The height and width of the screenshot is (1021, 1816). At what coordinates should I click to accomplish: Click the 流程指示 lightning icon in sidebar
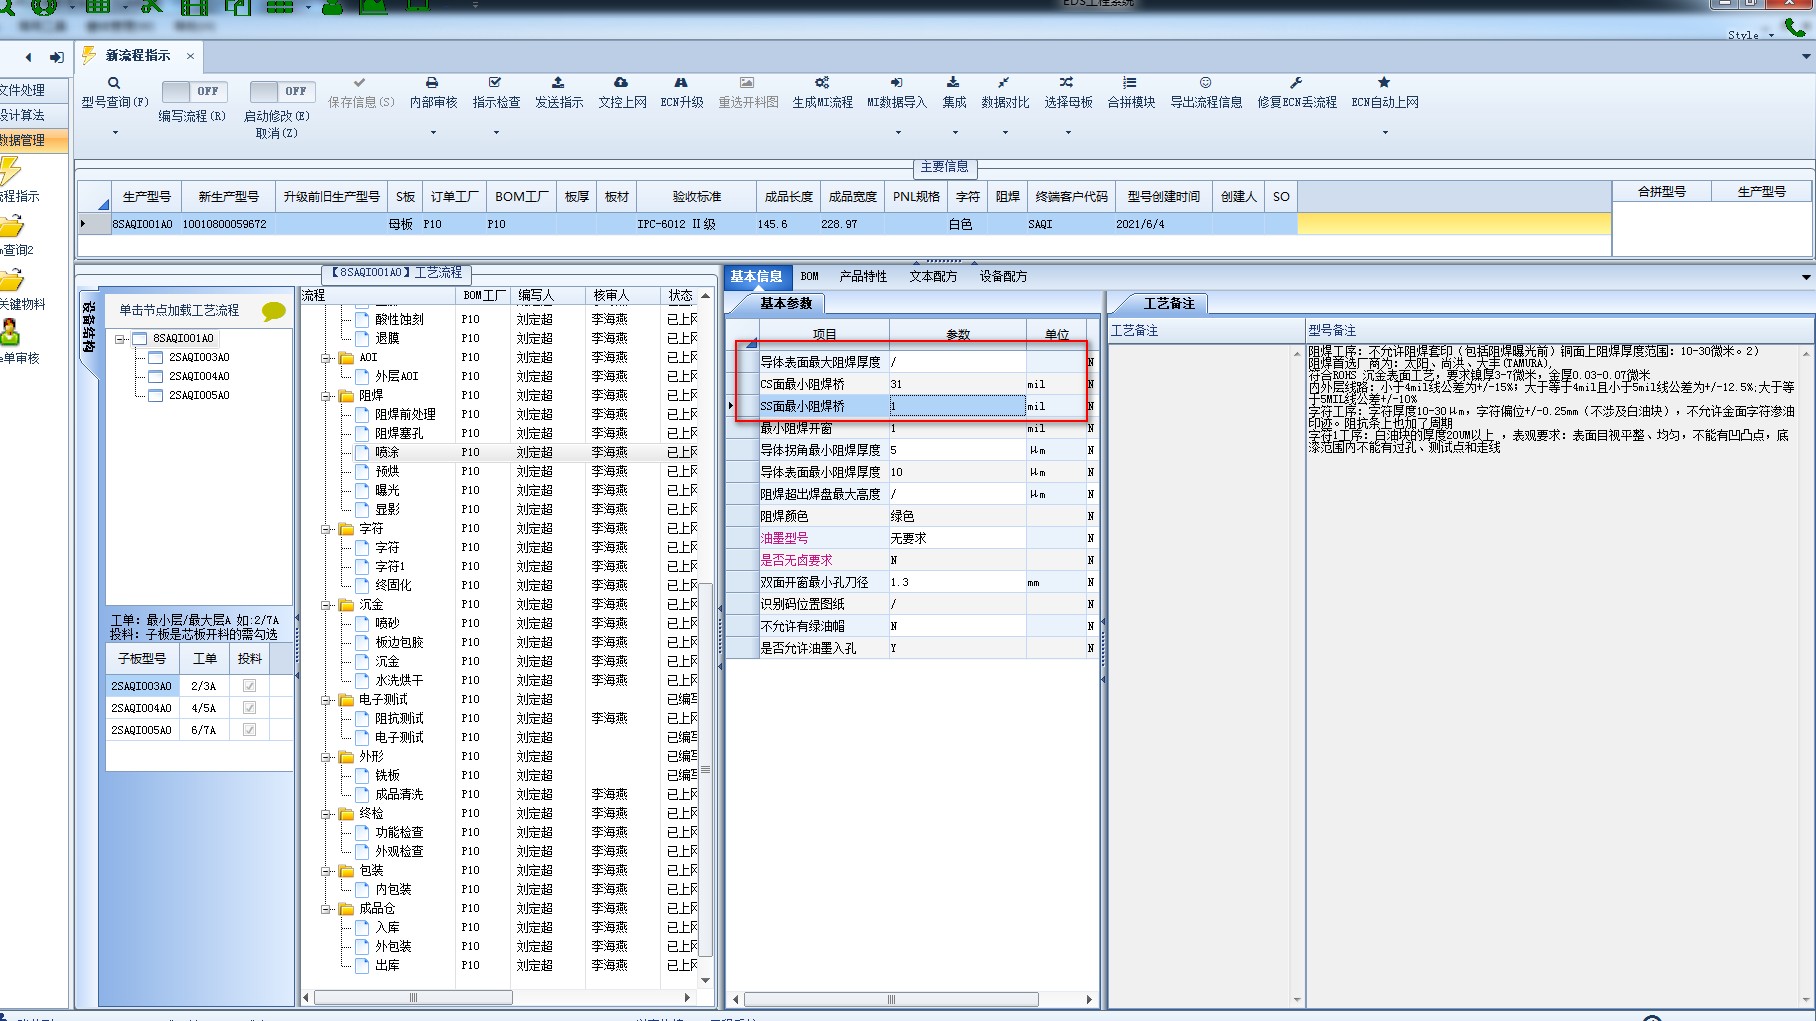10,171
